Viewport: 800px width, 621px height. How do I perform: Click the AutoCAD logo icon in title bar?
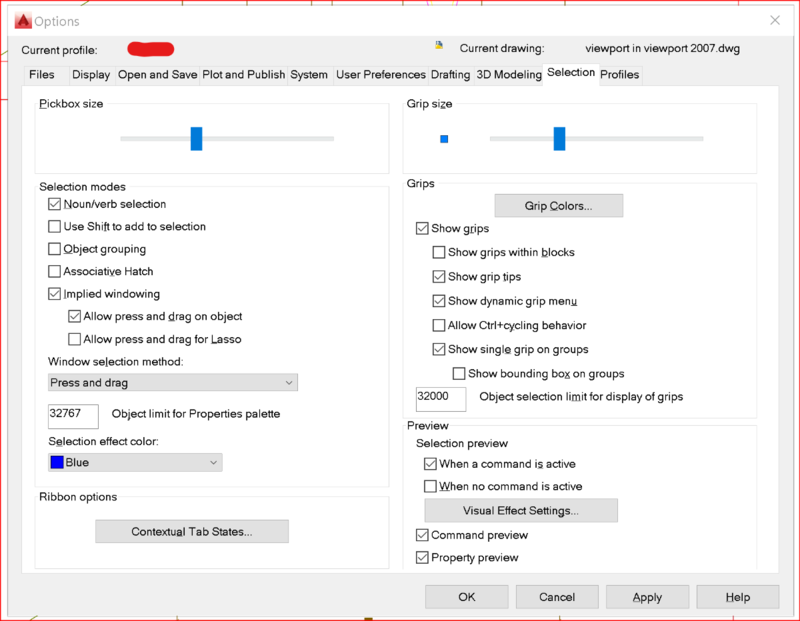coord(23,20)
